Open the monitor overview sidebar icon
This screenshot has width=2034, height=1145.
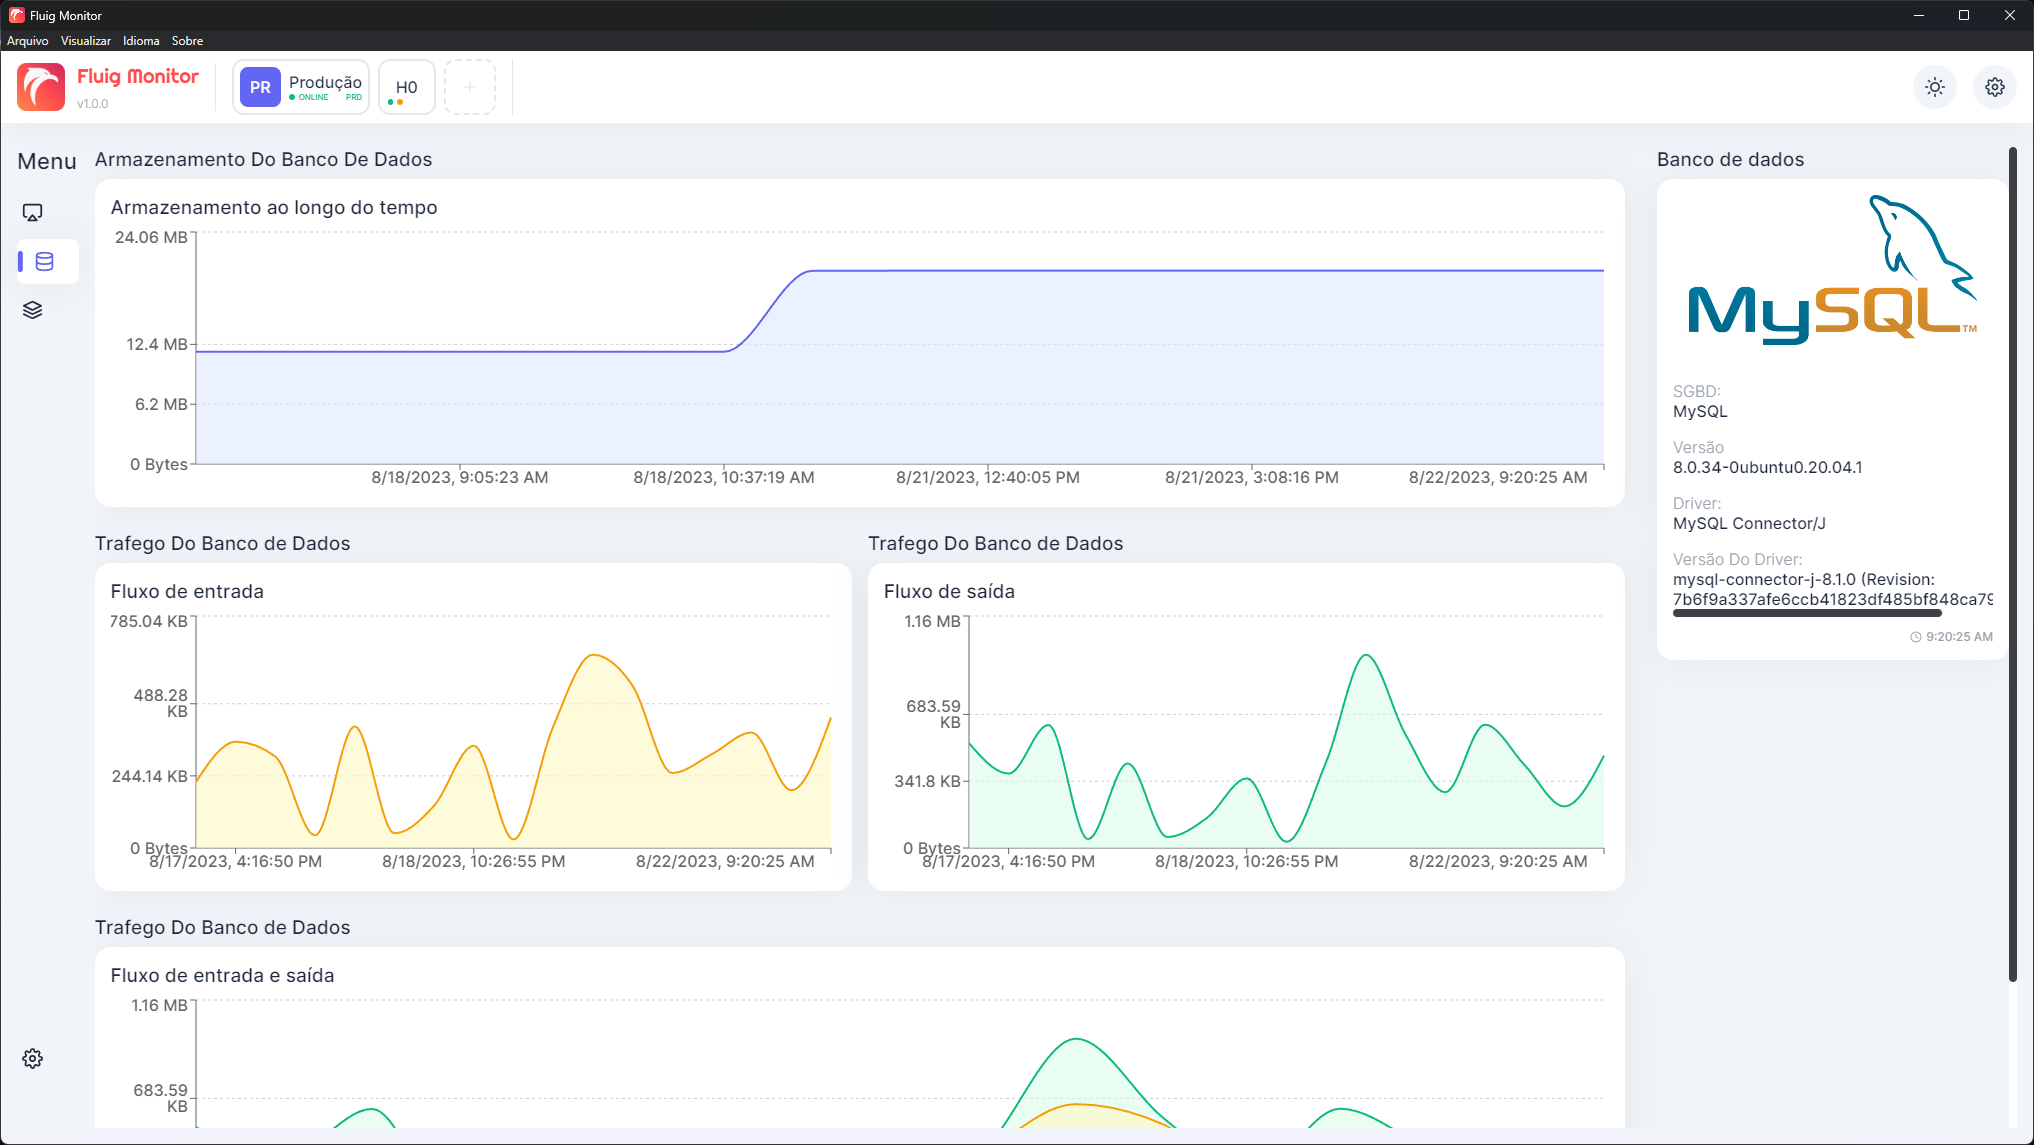33,213
